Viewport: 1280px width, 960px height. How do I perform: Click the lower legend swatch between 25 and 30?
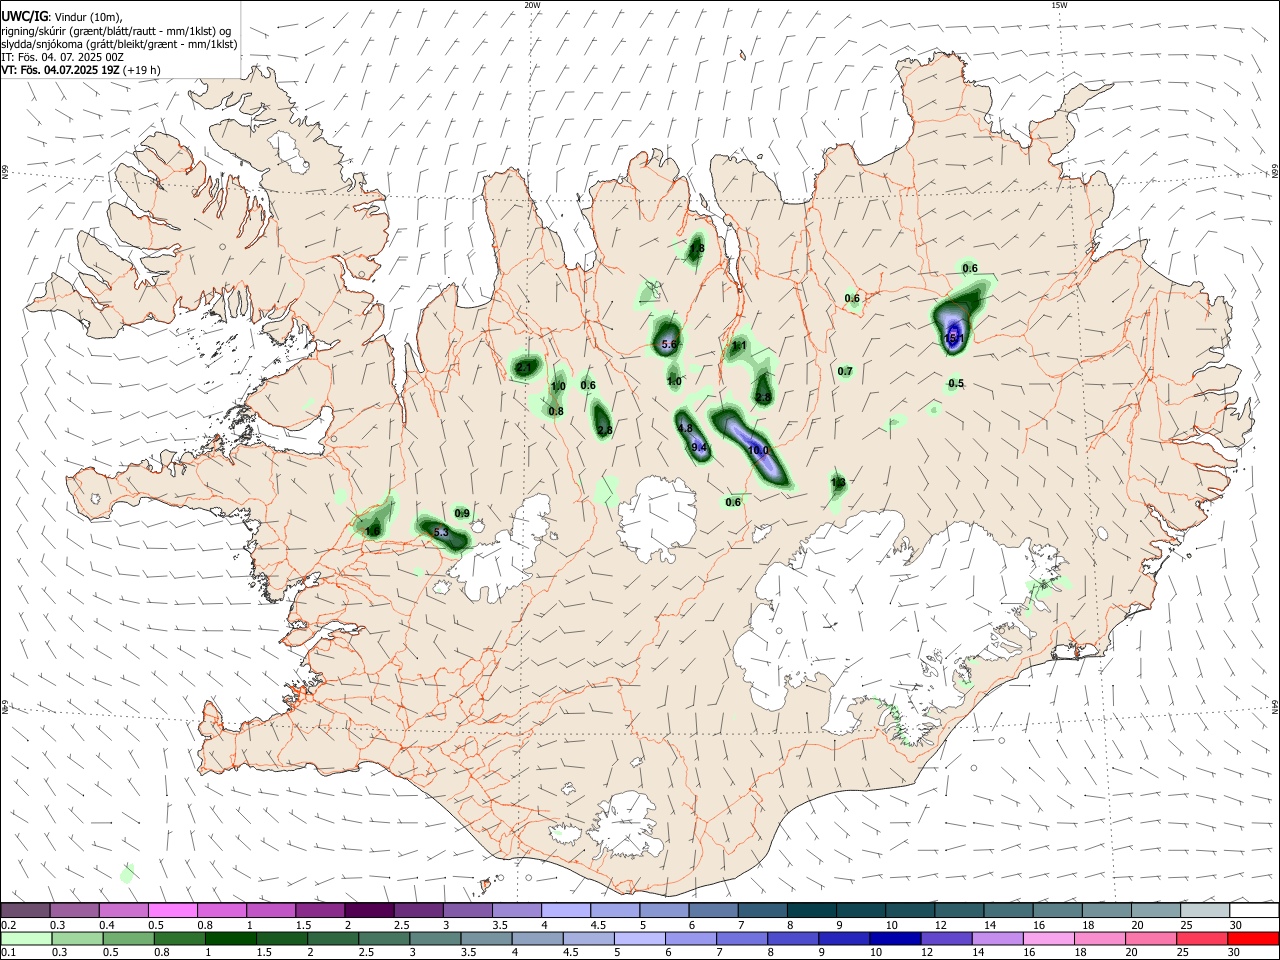click(1203, 939)
